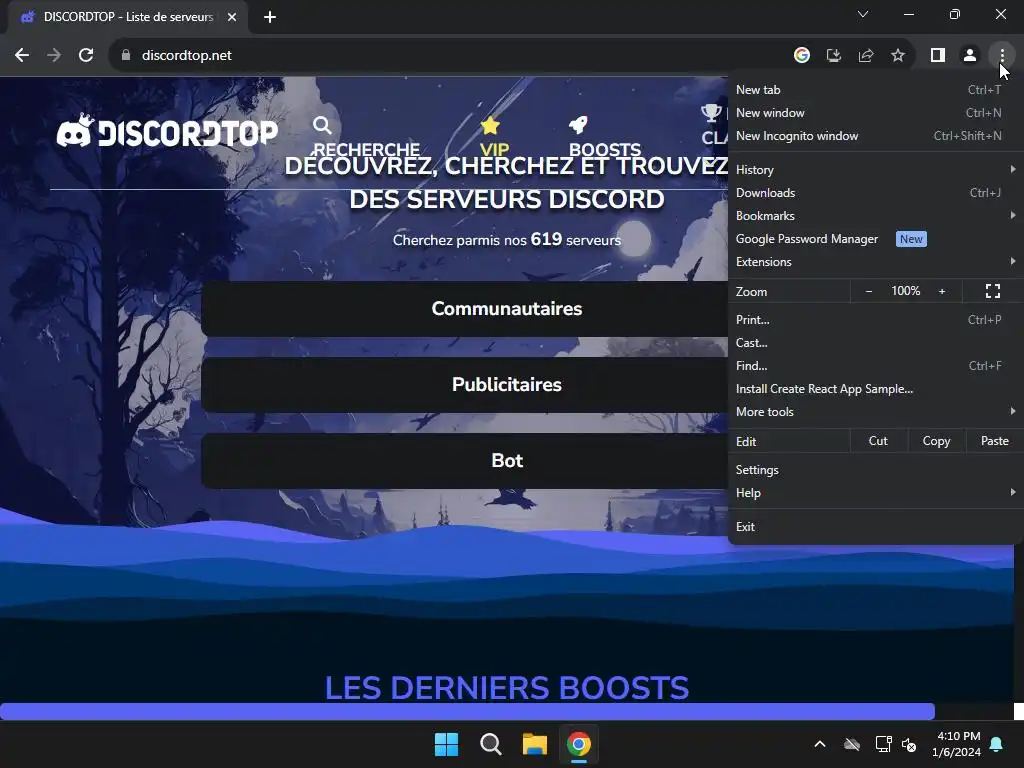This screenshot has width=1024, height=768.
Task: Click the tab search chevron in title bar
Action: pyautogui.click(x=863, y=14)
